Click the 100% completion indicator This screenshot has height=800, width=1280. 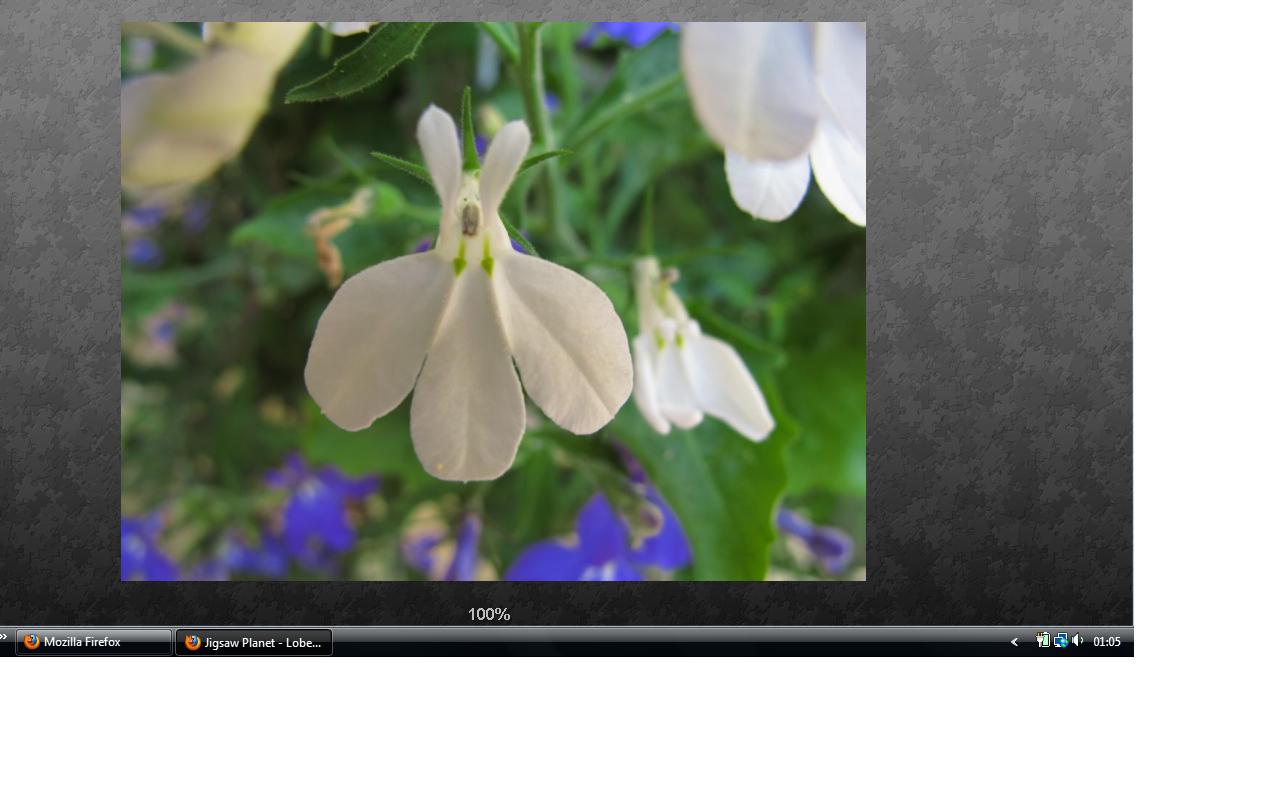coord(489,614)
